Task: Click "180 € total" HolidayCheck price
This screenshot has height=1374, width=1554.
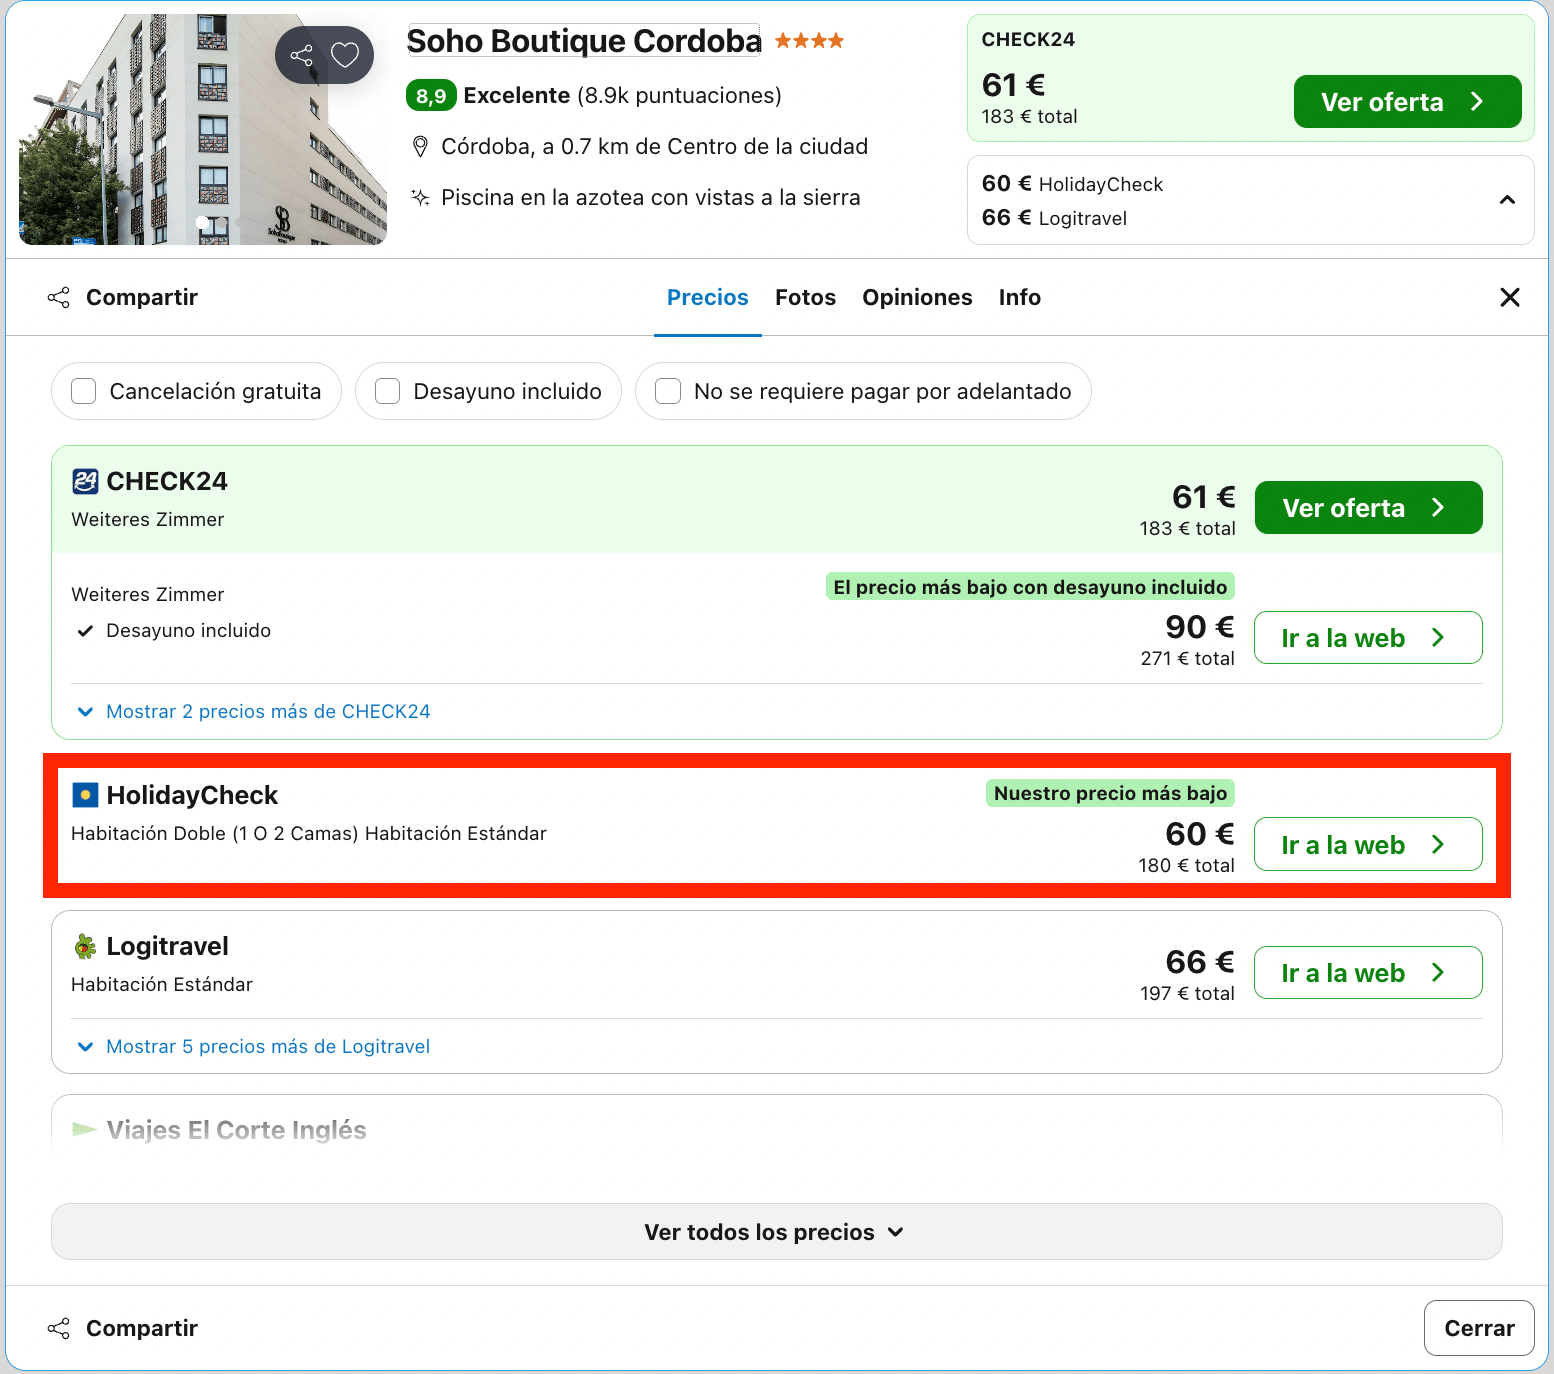Action: (x=1186, y=866)
